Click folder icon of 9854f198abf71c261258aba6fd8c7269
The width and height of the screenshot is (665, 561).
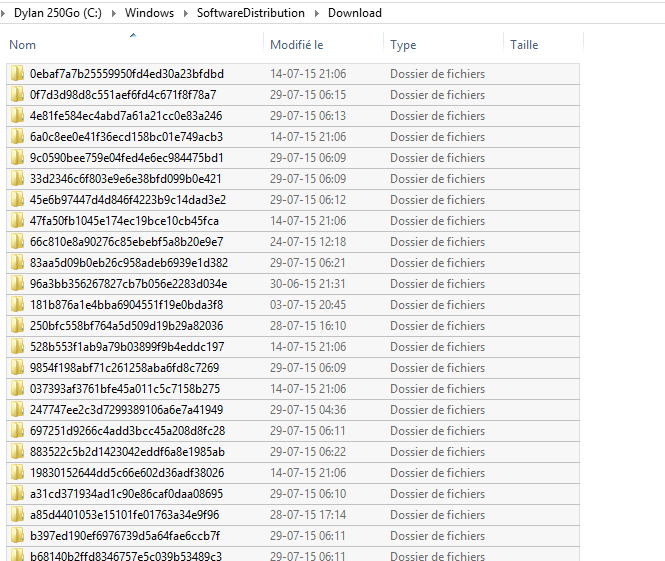click(x=17, y=368)
